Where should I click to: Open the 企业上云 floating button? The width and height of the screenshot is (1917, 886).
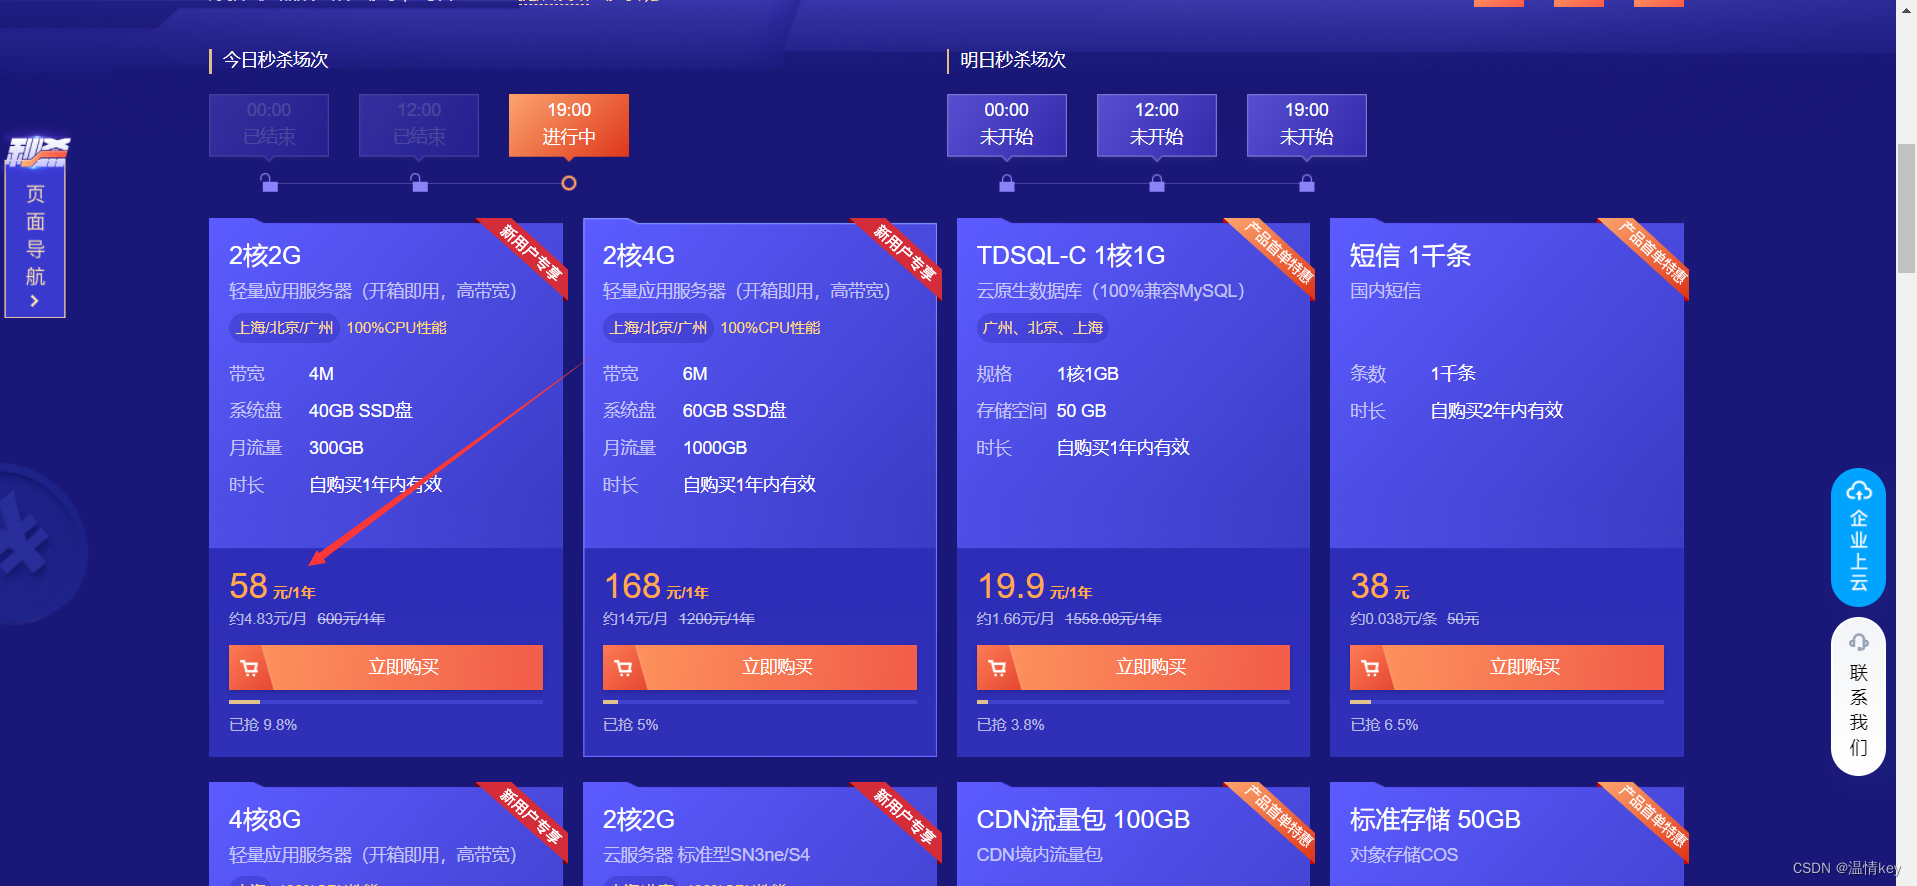point(1858,537)
